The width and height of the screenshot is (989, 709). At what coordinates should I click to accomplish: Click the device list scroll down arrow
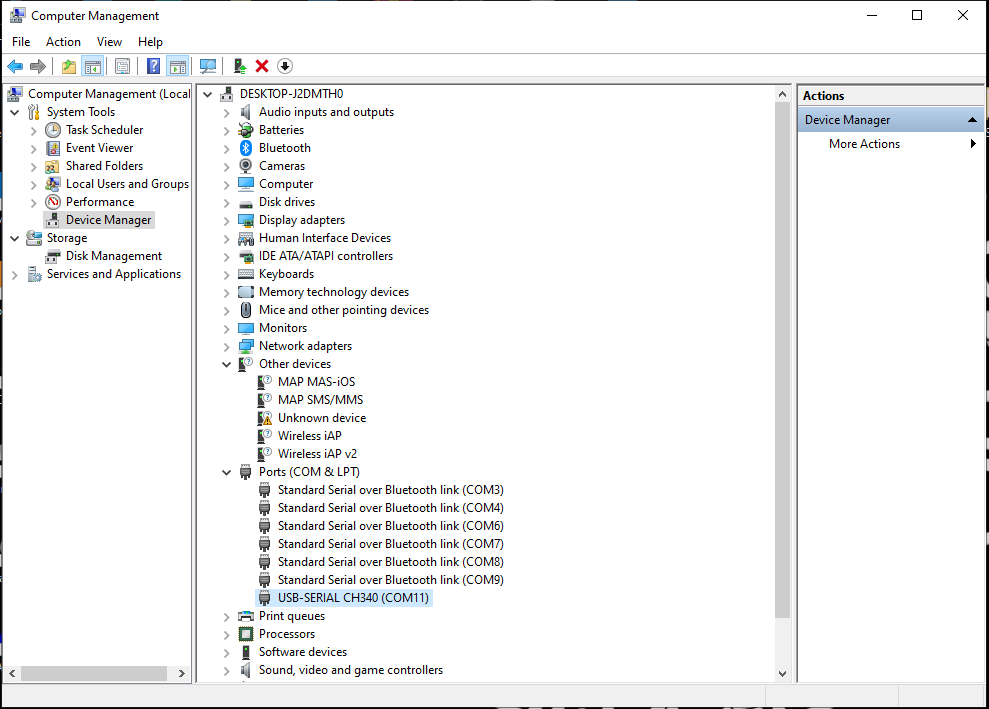(x=782, y=674)
